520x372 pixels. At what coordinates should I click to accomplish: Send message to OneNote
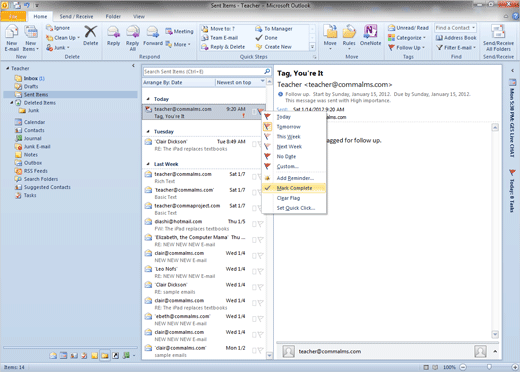[370, 35]
